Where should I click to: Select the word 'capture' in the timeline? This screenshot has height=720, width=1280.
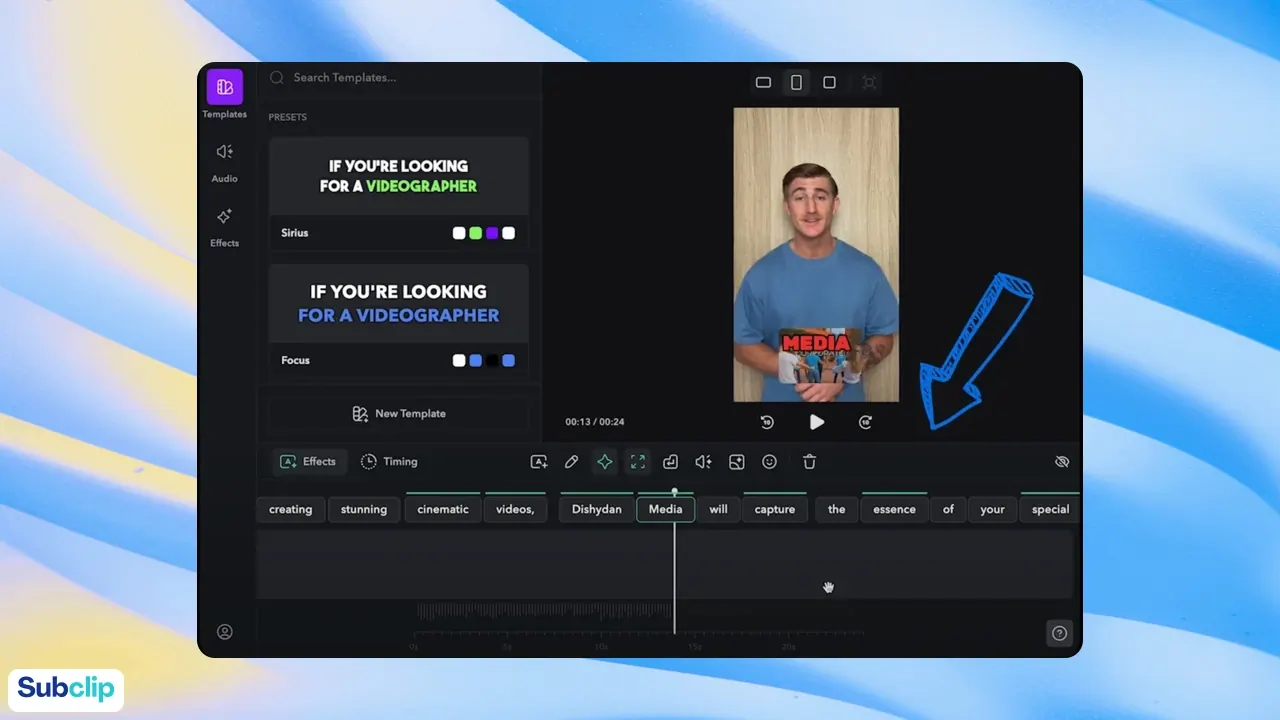click(x=775, y=510)
